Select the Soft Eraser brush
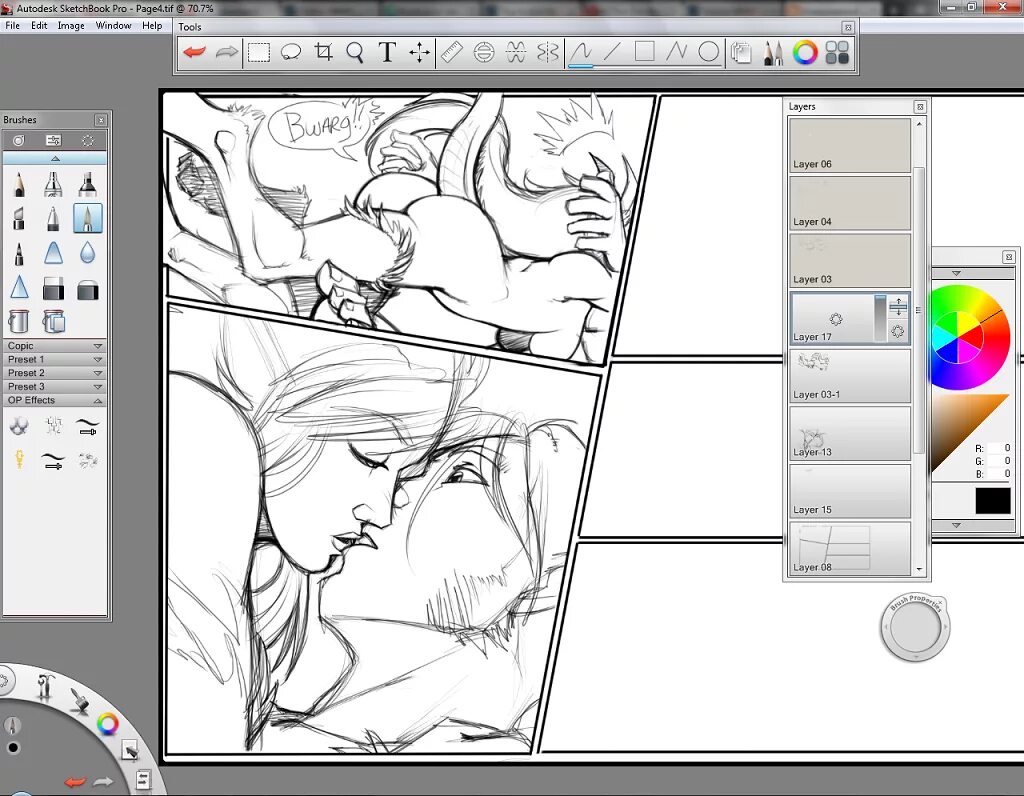This screenshot has height=796, width=1024. pyautogui.click(x=88, y=289)
